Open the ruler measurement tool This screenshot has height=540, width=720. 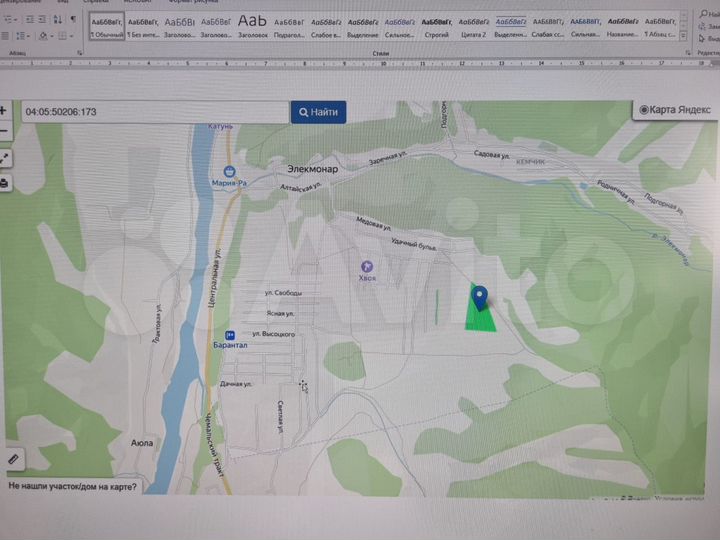coord(13,459)
